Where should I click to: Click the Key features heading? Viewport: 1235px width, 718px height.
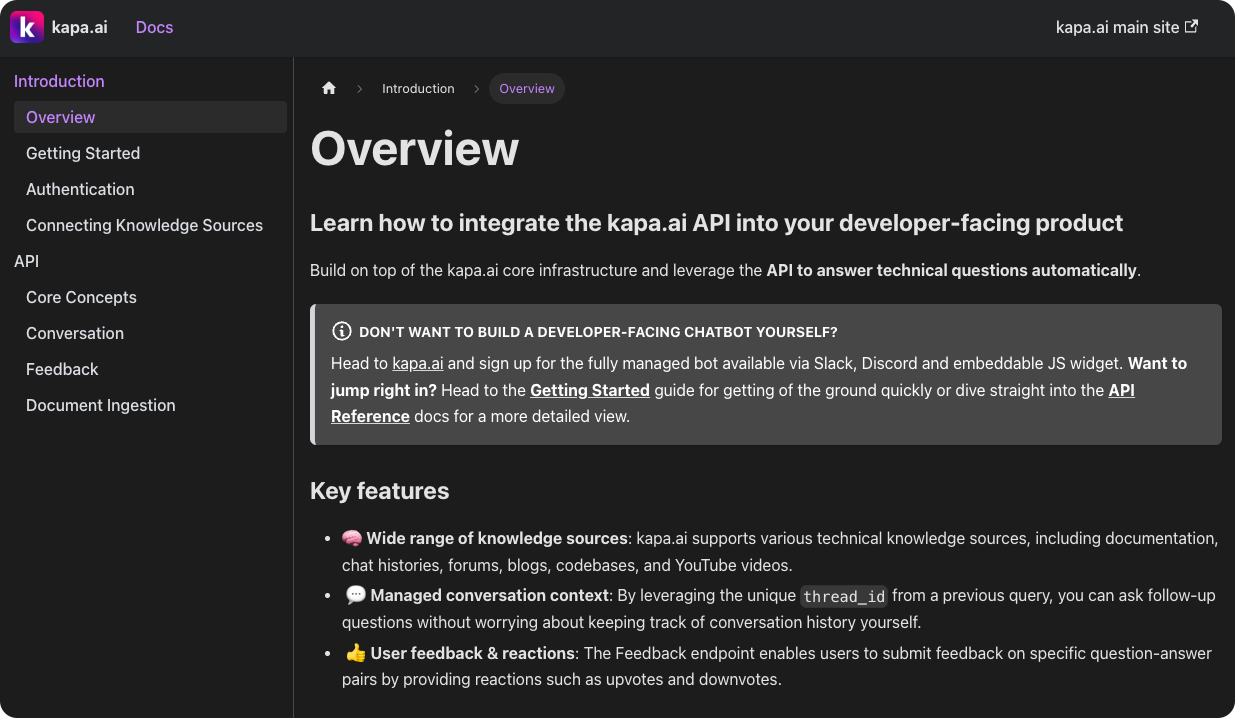[380, 491]
